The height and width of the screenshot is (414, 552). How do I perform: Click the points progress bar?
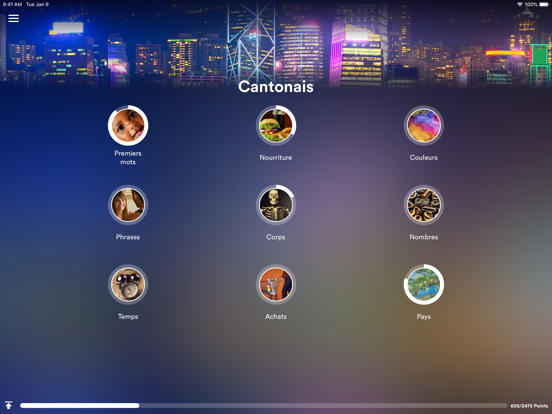(x=263, y=406)
